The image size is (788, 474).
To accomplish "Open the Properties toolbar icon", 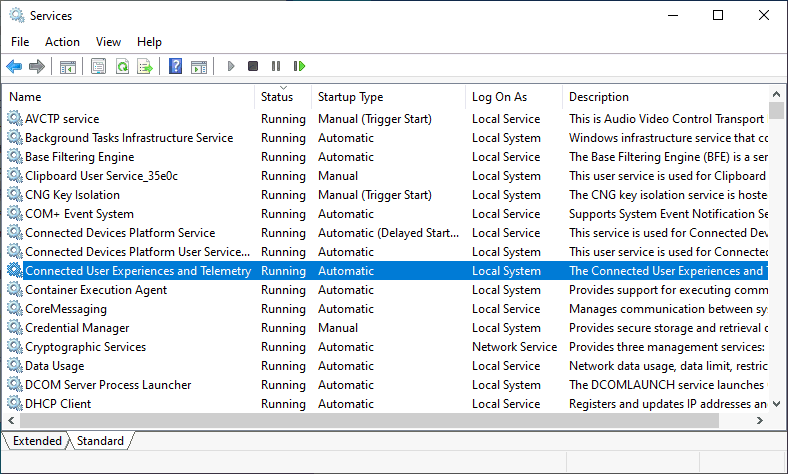I will click(x=98, y=66).
